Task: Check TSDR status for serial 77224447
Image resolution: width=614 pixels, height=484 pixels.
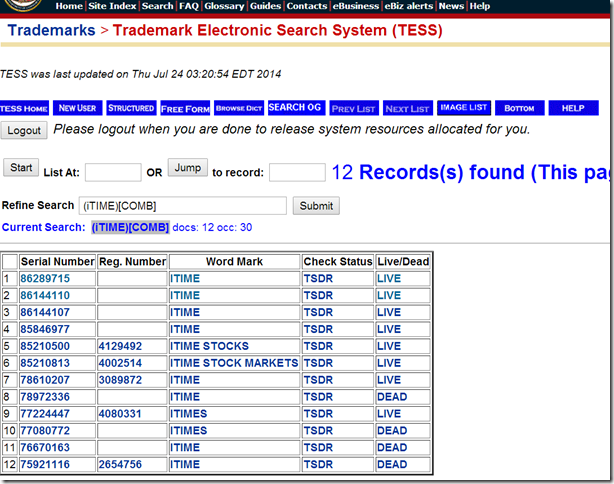Action: (x=318, y=414)
